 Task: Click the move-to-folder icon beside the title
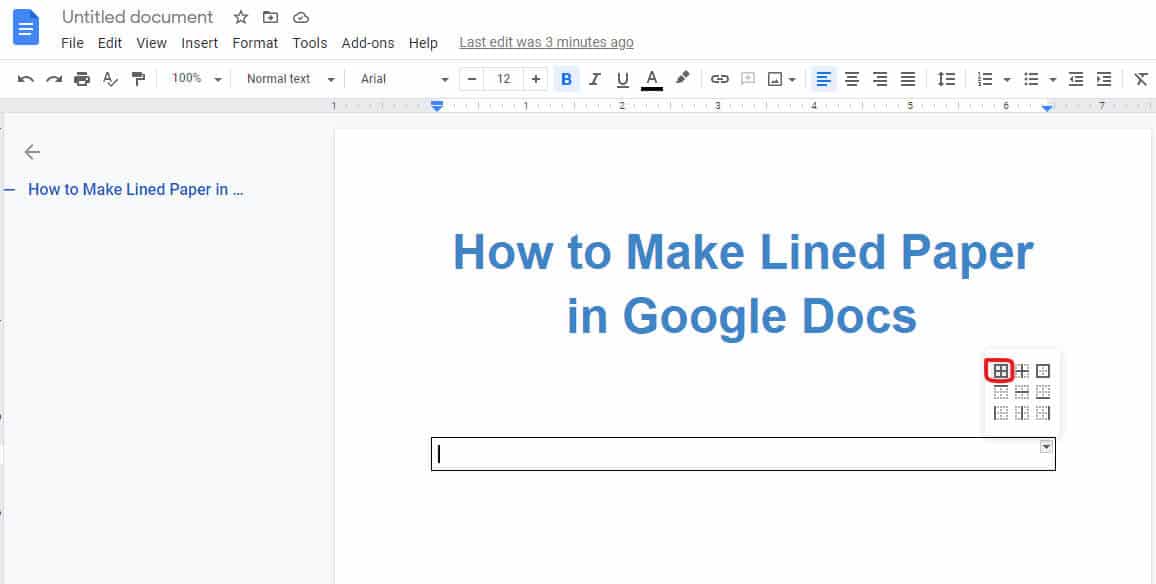point(271,17)
